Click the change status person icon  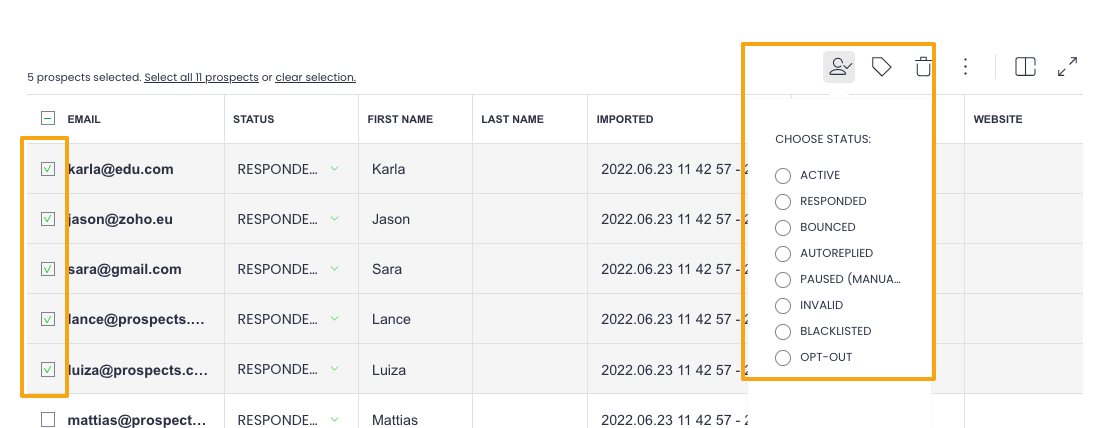tap(838, 67)
